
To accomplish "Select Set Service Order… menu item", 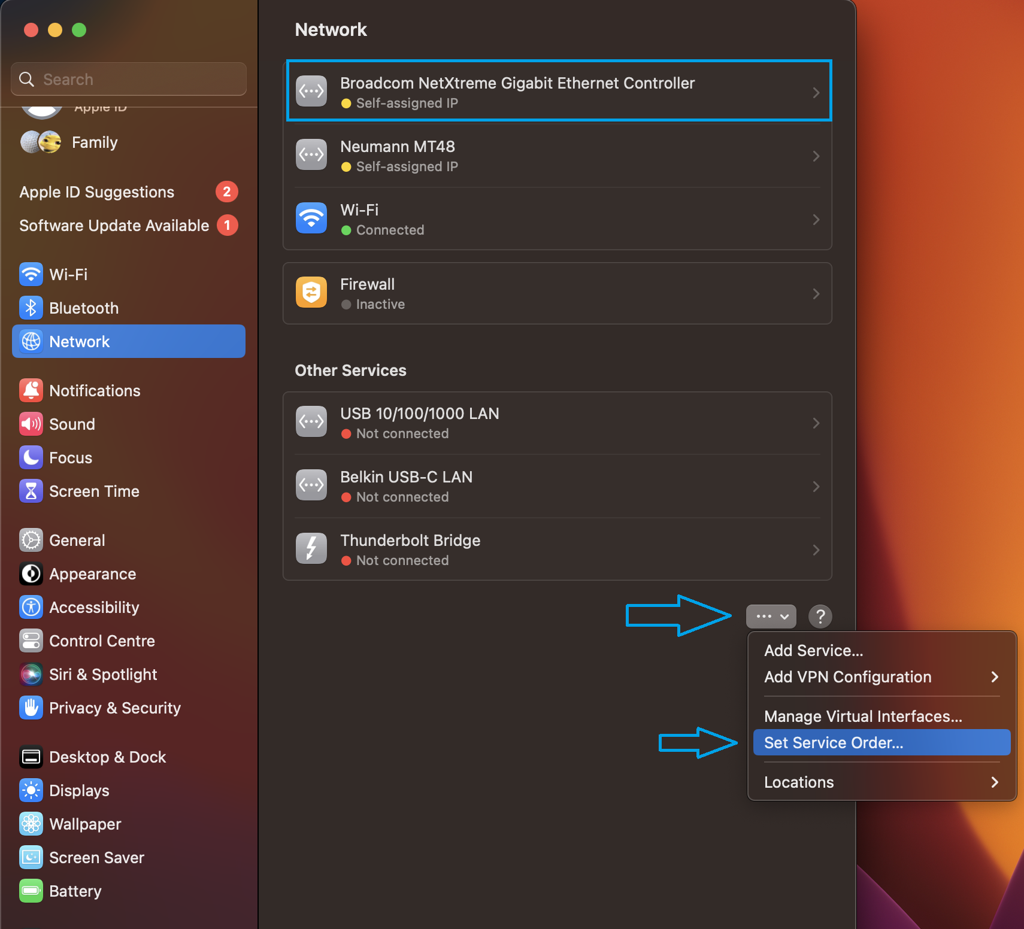I will click(x=882, y=742).
